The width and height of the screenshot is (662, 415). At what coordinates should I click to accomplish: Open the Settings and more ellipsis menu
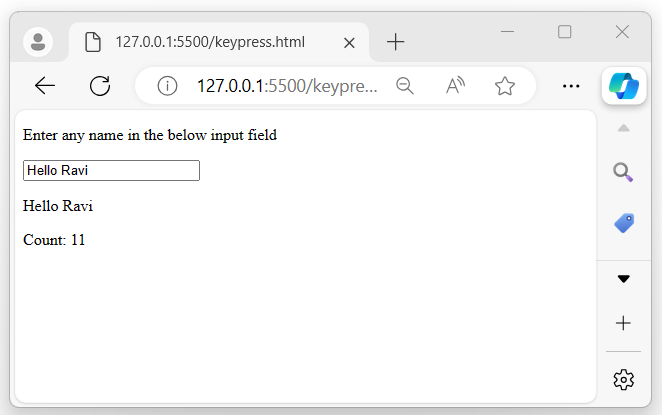[x=572, y=86]
